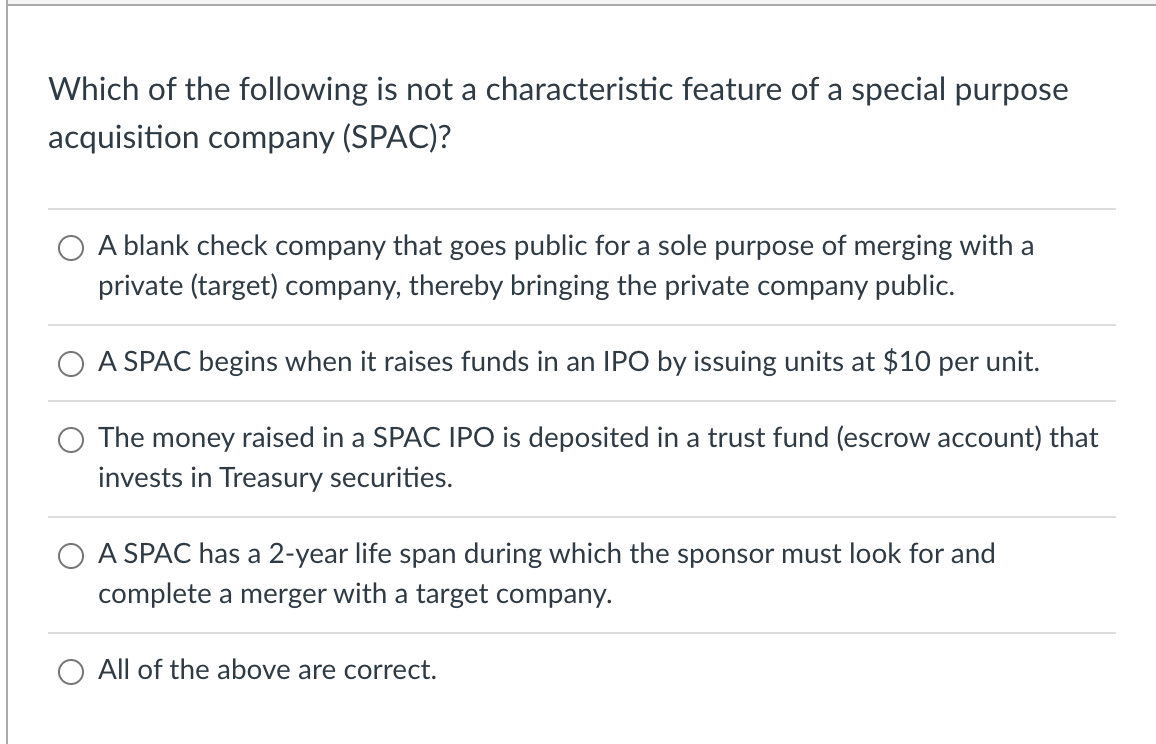Viewport: 1156px width, 744px height.
Task: Select the answer about issuing units at $10 per unit
Action: click(71, 365)
